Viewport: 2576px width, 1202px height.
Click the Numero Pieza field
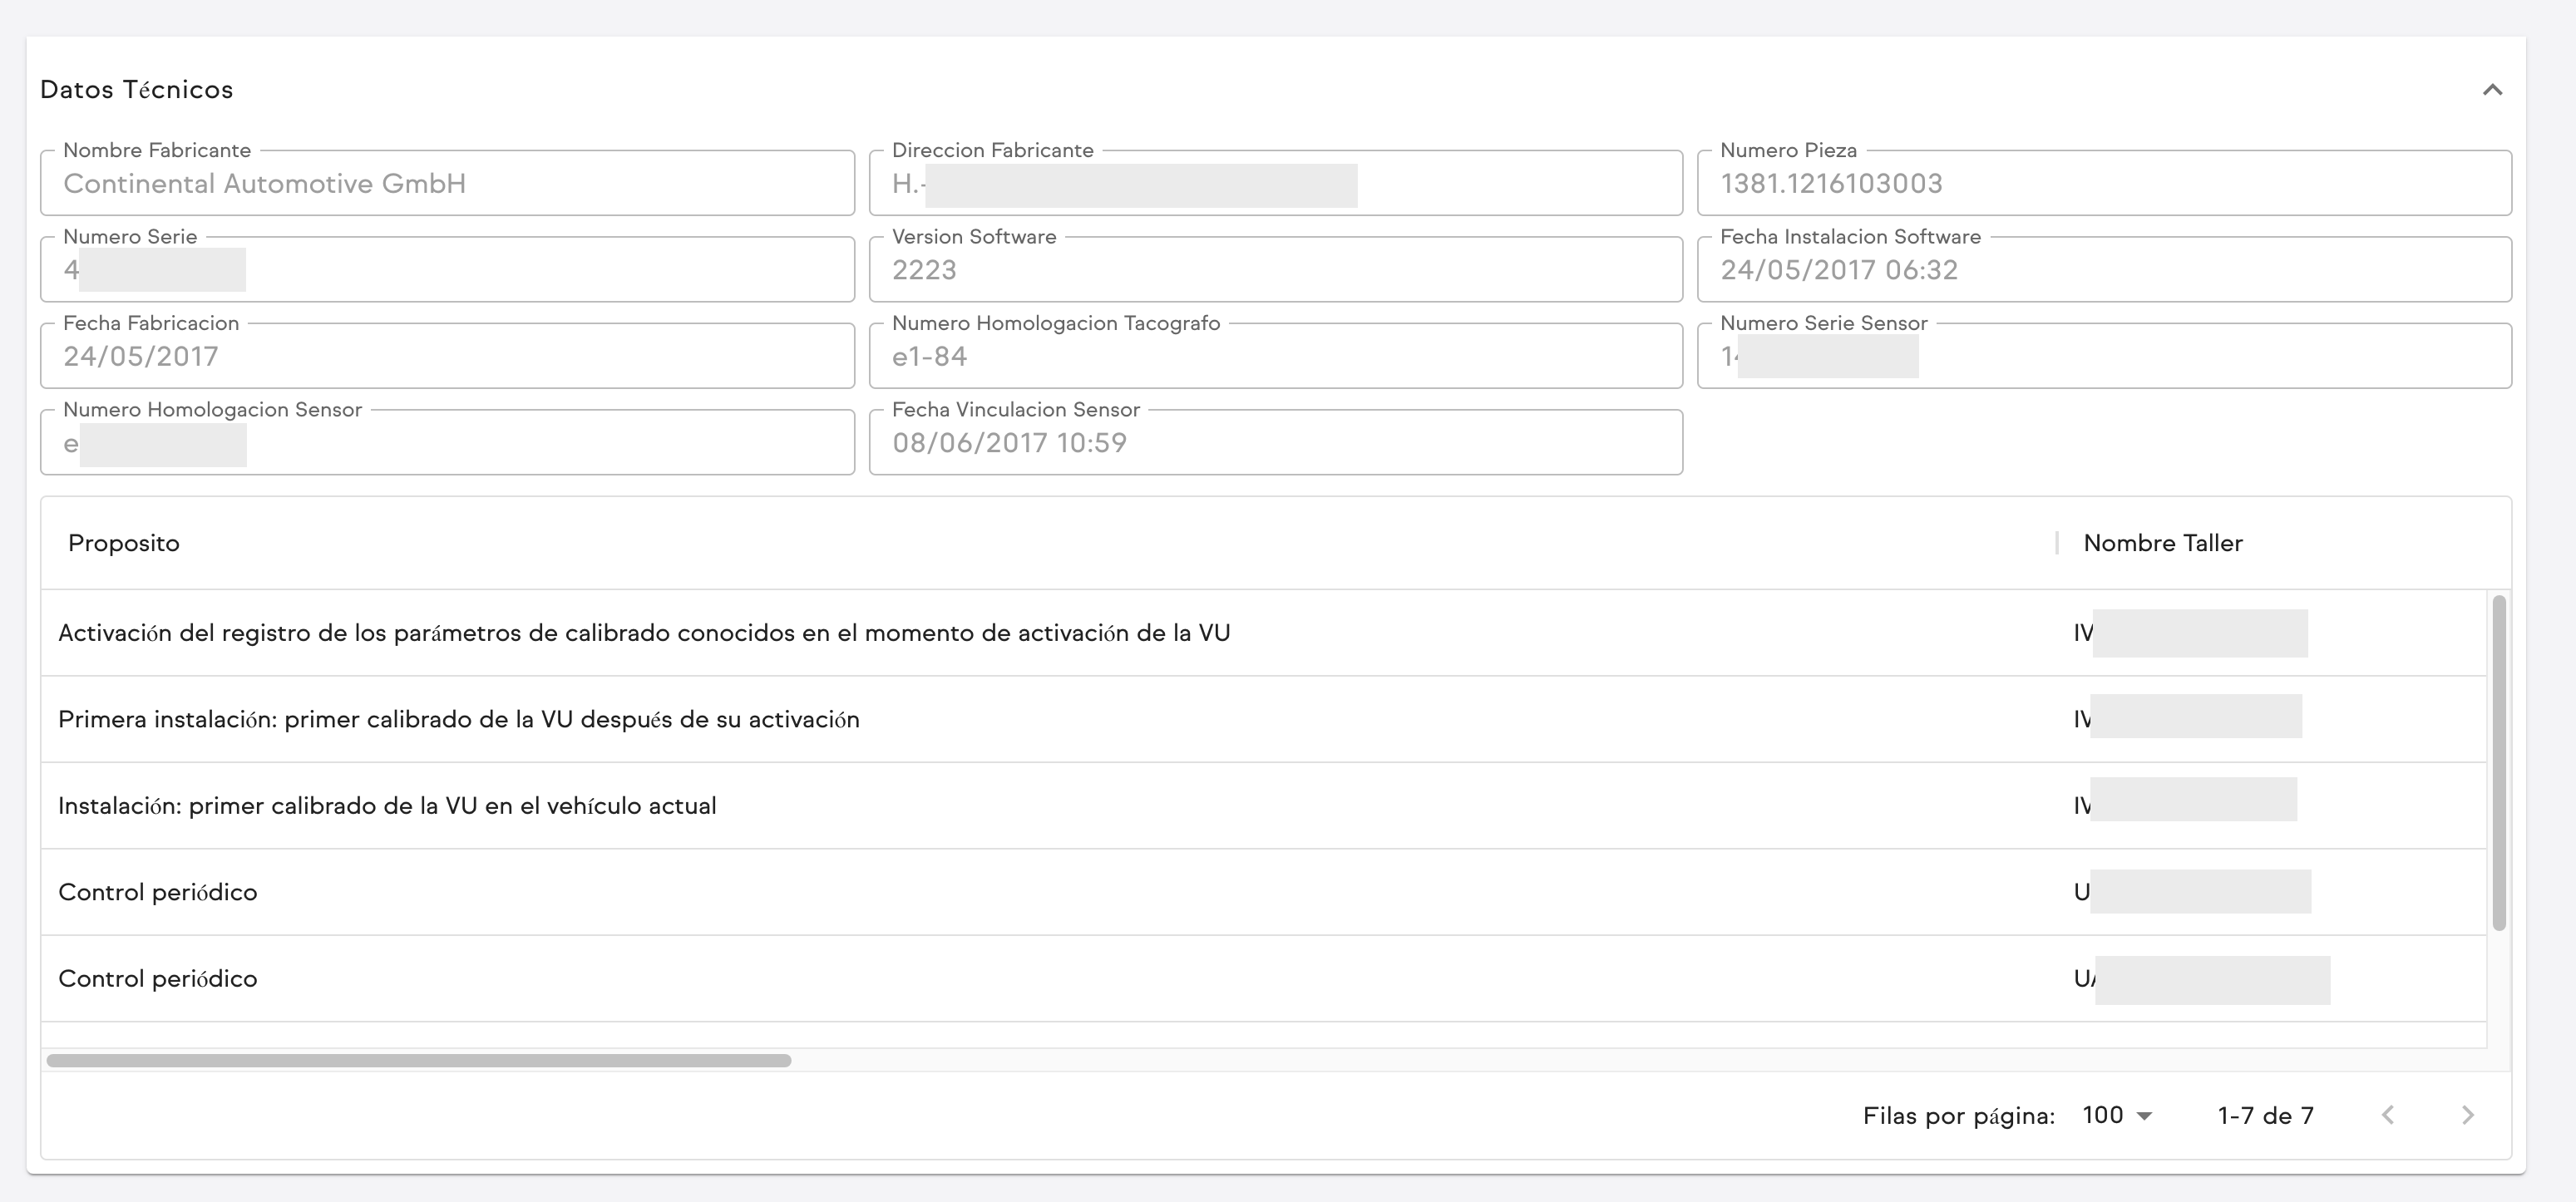(x=2103, y=184)
